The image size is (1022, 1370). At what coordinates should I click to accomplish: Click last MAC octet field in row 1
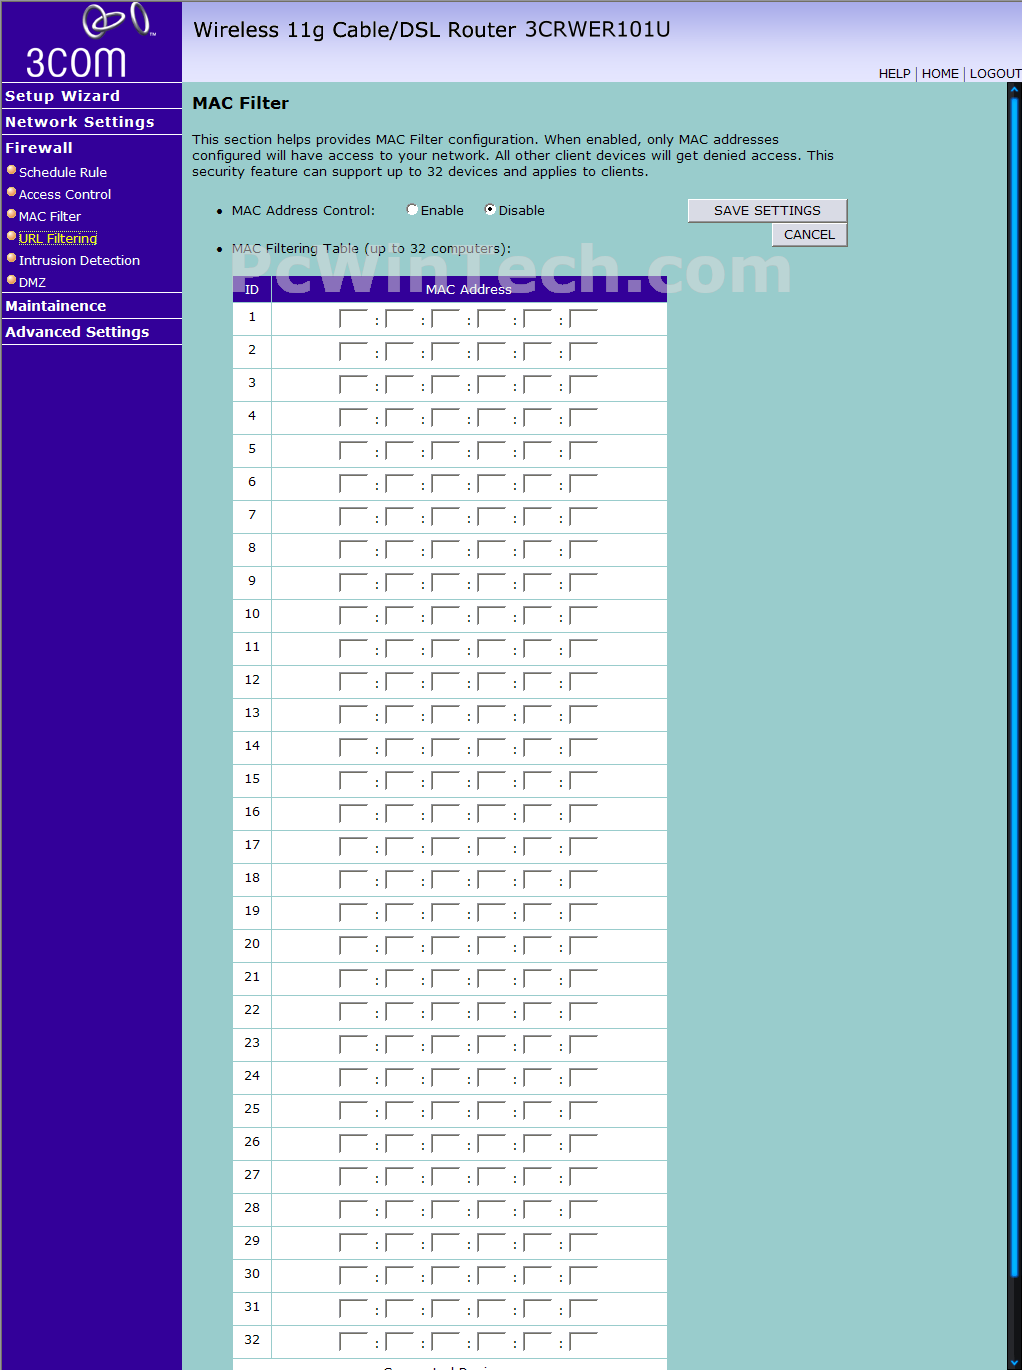[584, 319]
